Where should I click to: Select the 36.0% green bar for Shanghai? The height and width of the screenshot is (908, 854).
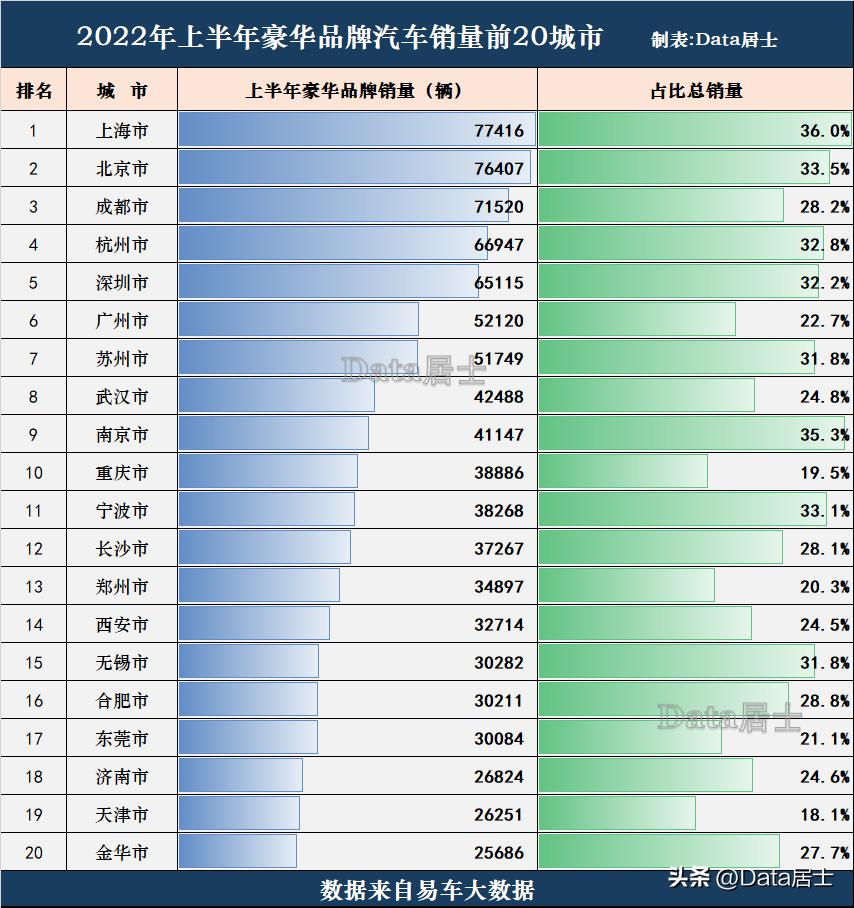tap(690, 129)
